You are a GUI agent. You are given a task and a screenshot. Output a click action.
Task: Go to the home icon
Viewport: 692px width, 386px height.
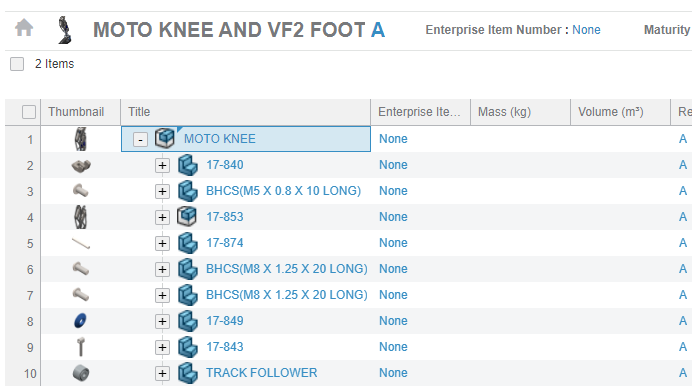(x=24, y=28)
